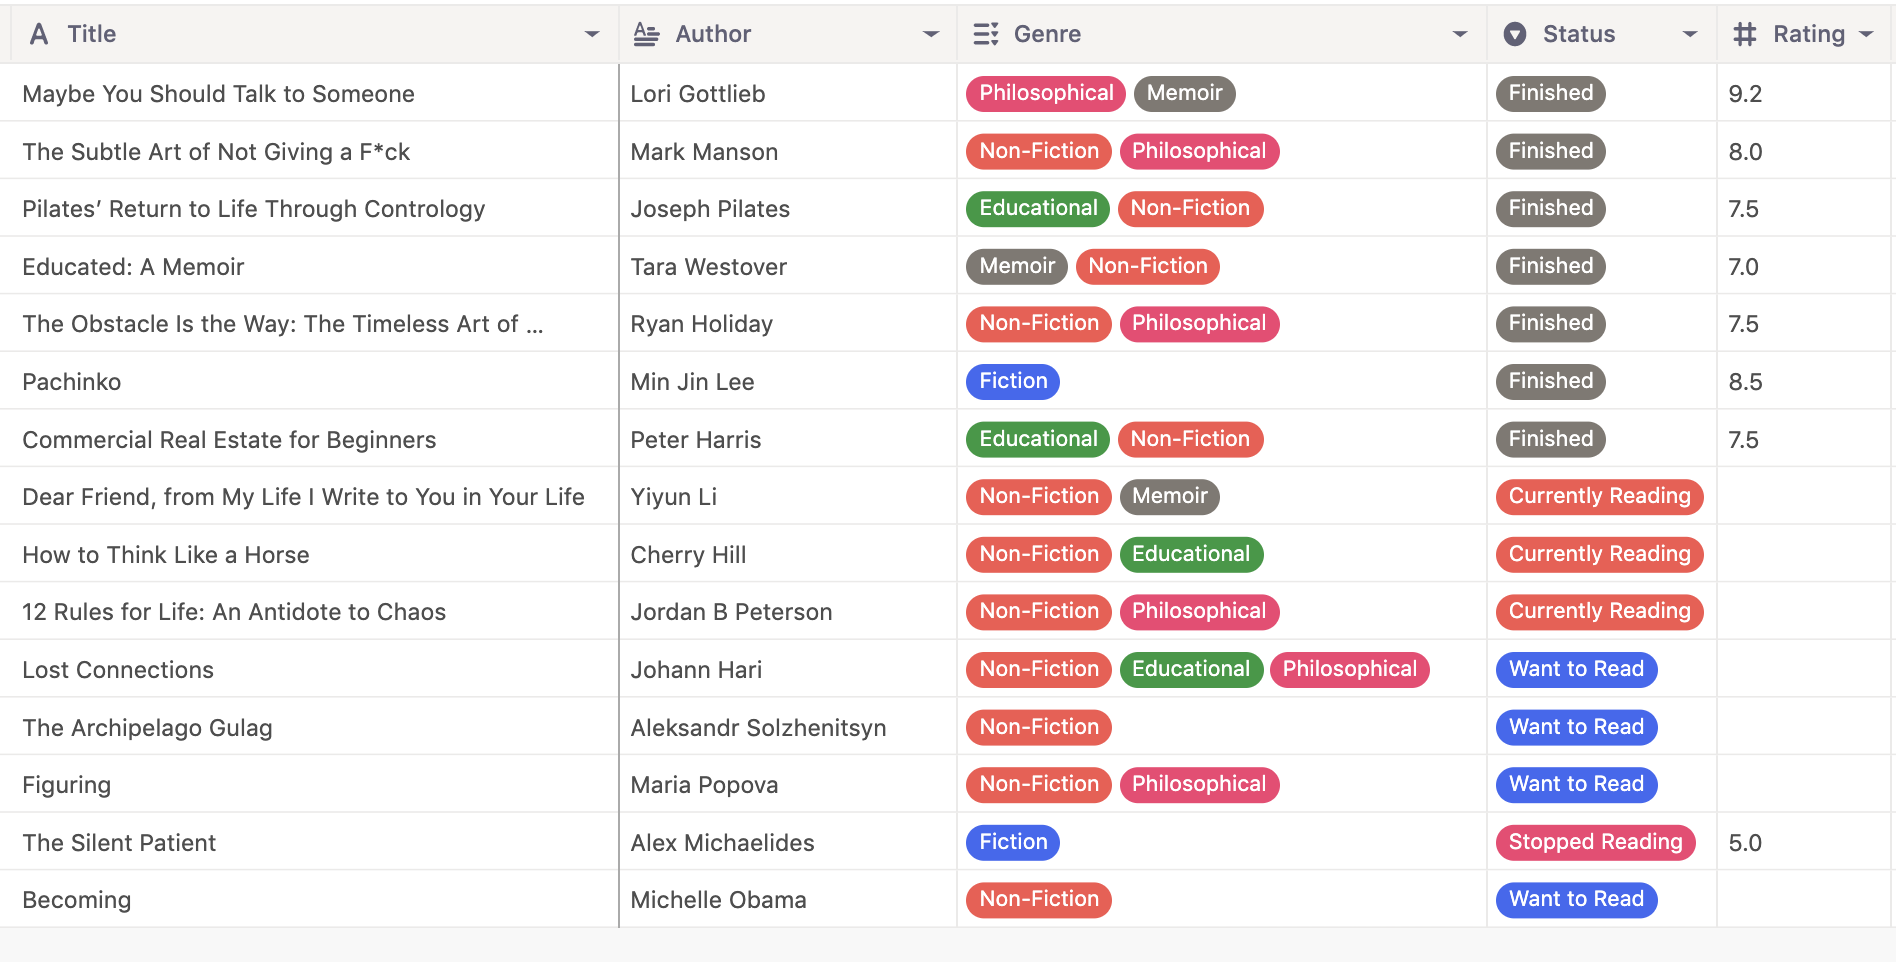The image size is (1896, 962).
Task: Click Currently Reading status in the Cherry Hill row
Action: pyautogui.click(x=1600, y=554)
